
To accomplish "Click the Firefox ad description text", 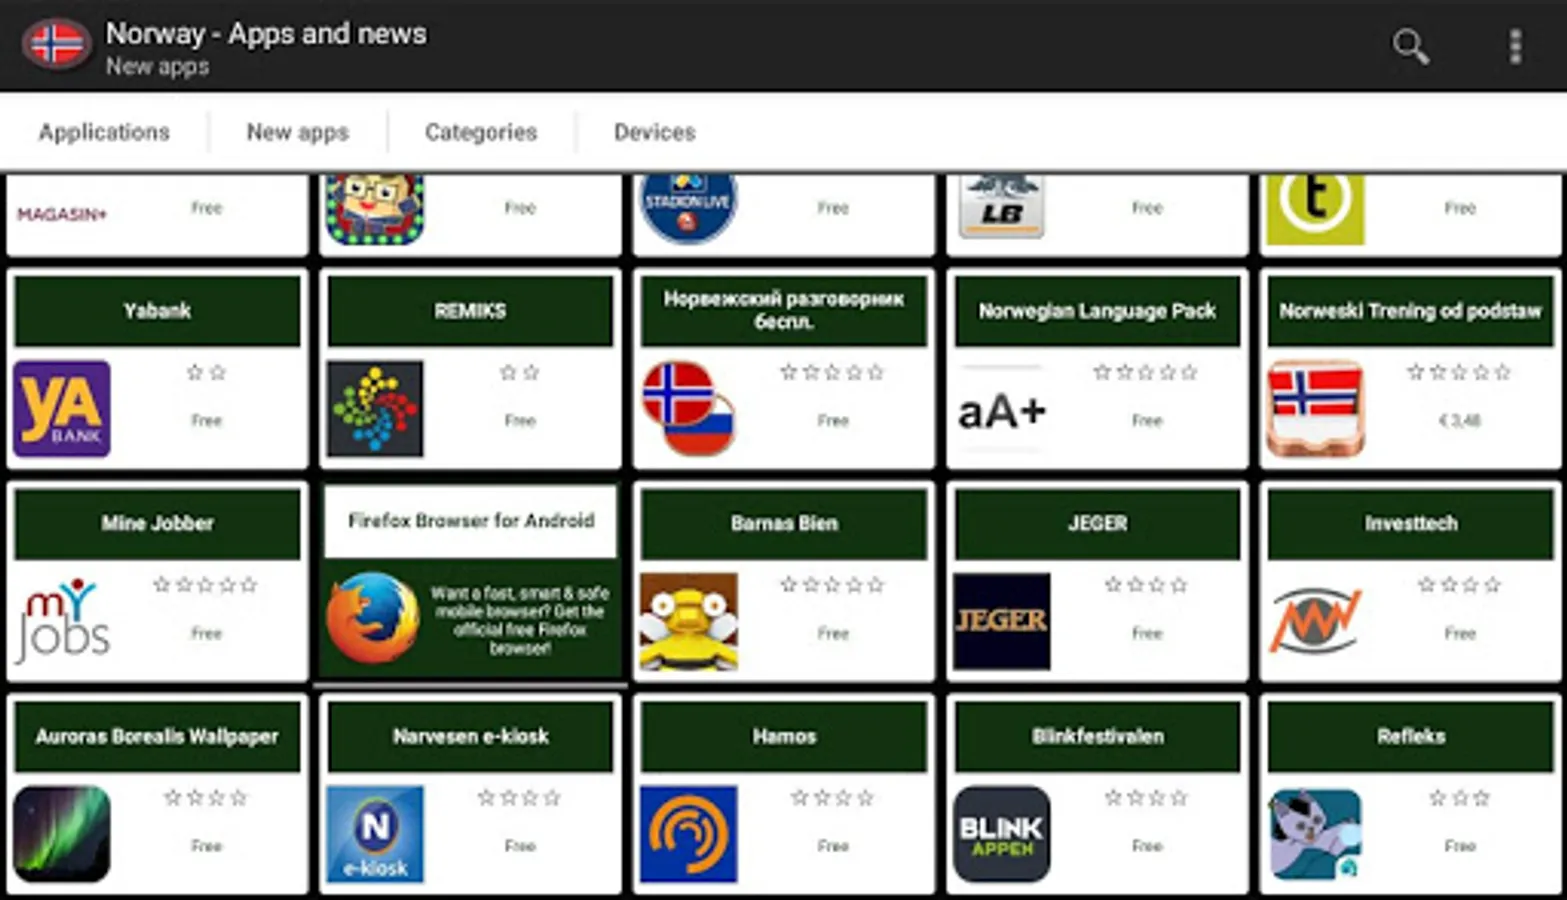I will click(520, 620).
